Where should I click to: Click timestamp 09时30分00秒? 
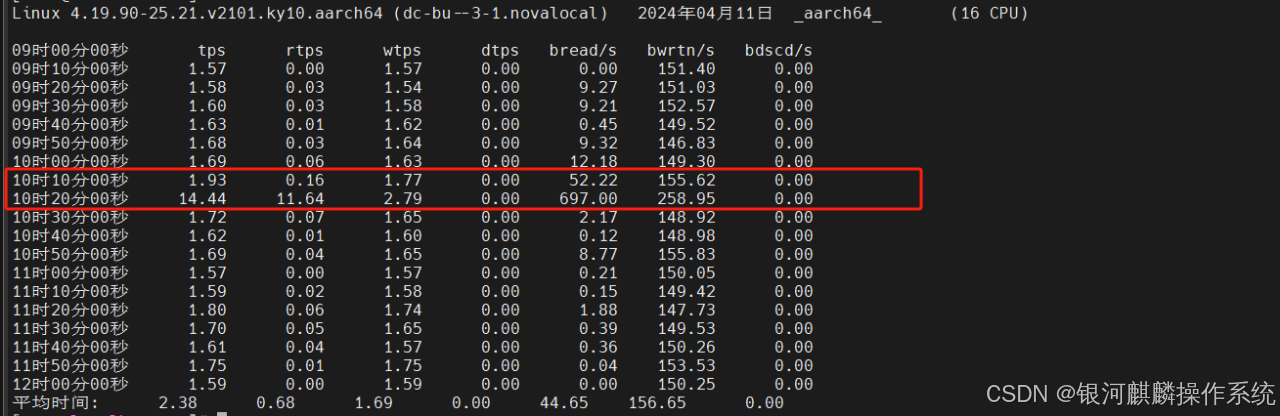pos(70,106)
